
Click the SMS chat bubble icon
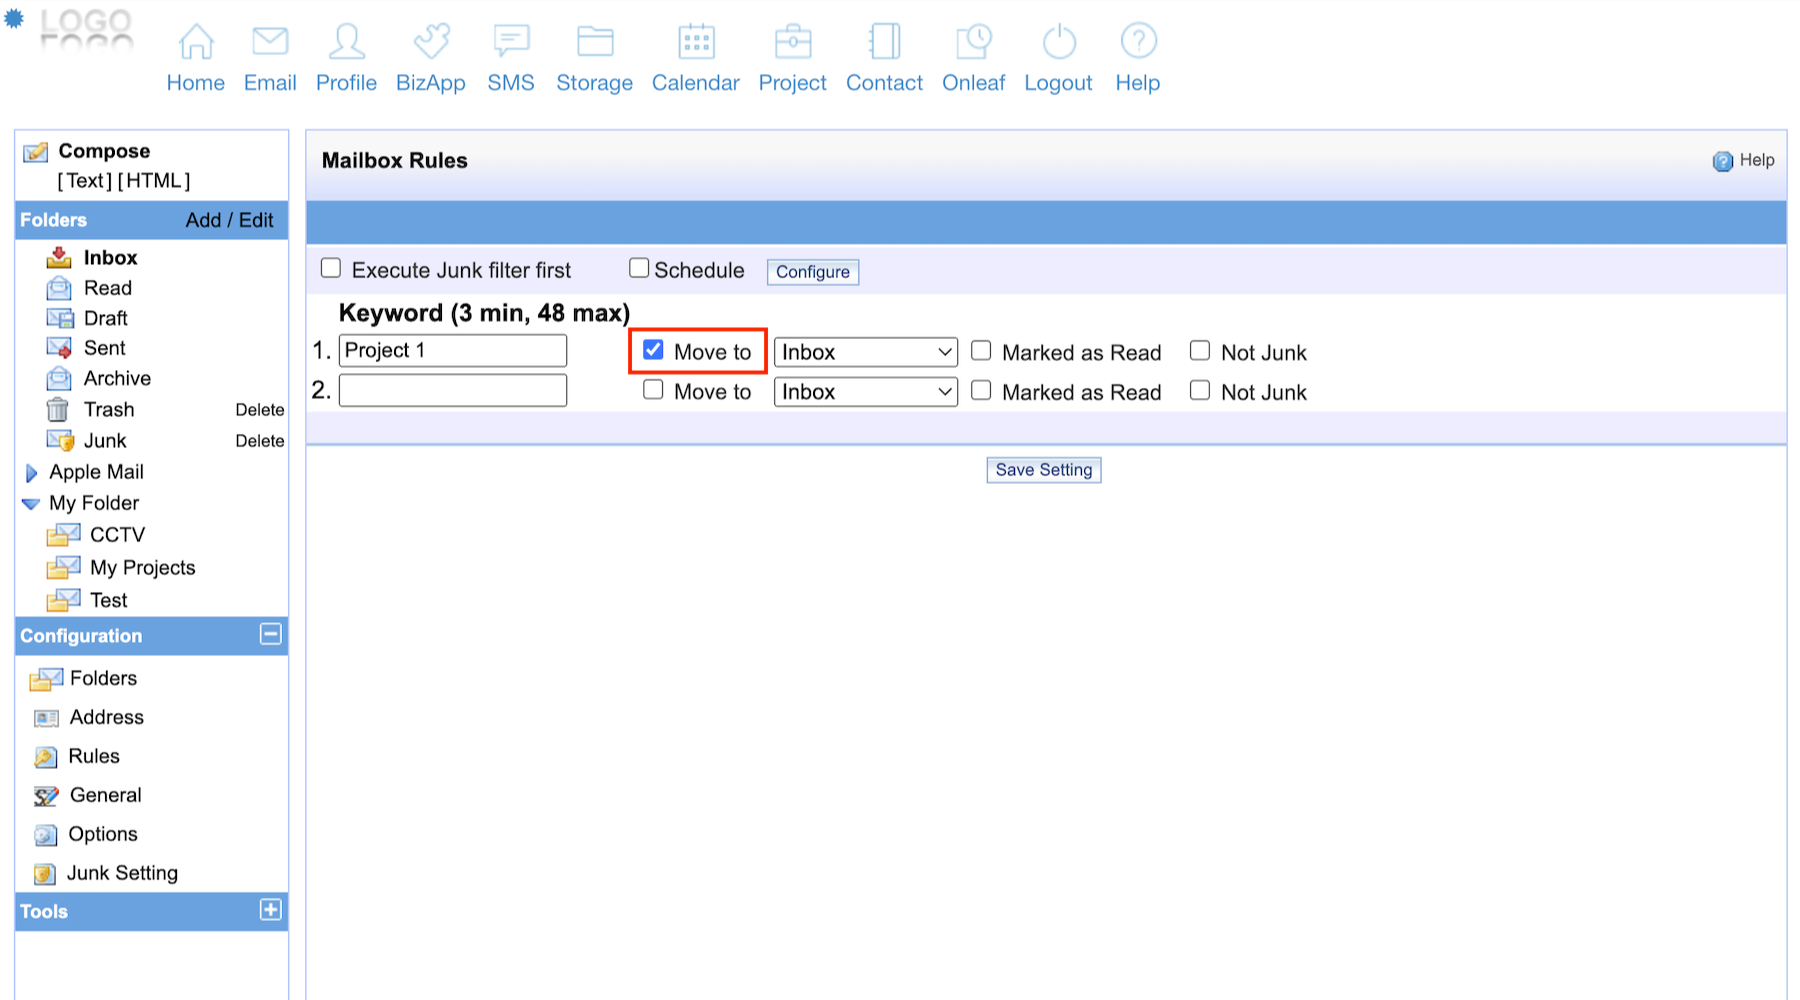(511, 42)
